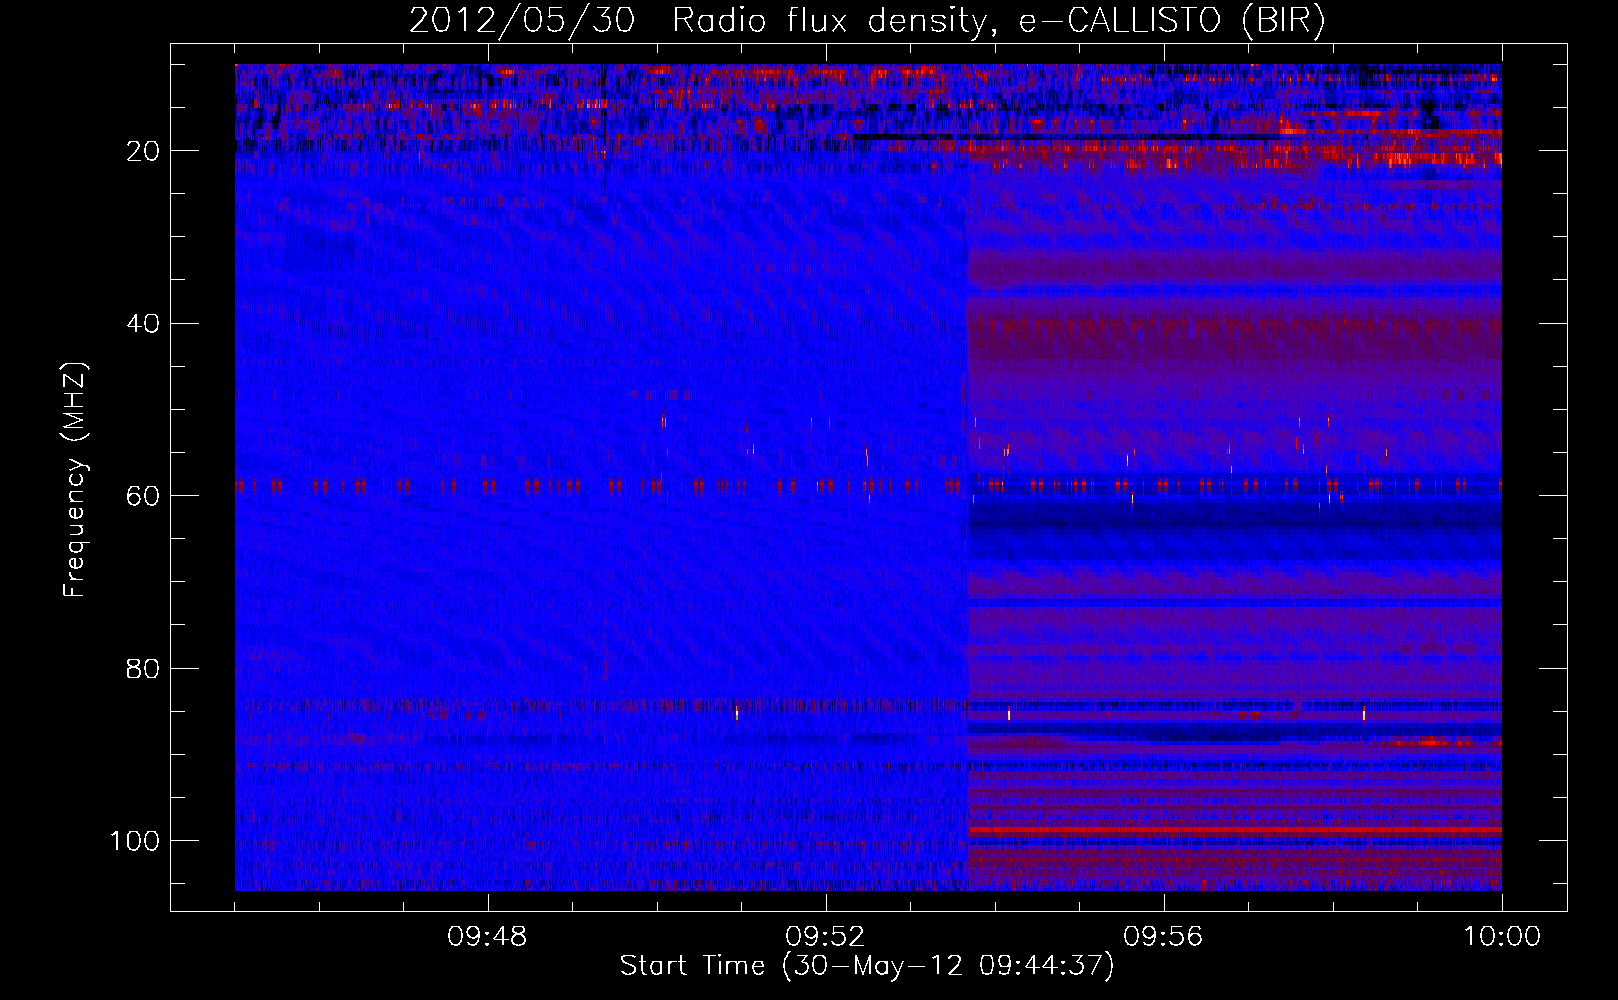Select the frequency tick label '40'
The height and width of the screenshot is (1000, 1618).
143,323
